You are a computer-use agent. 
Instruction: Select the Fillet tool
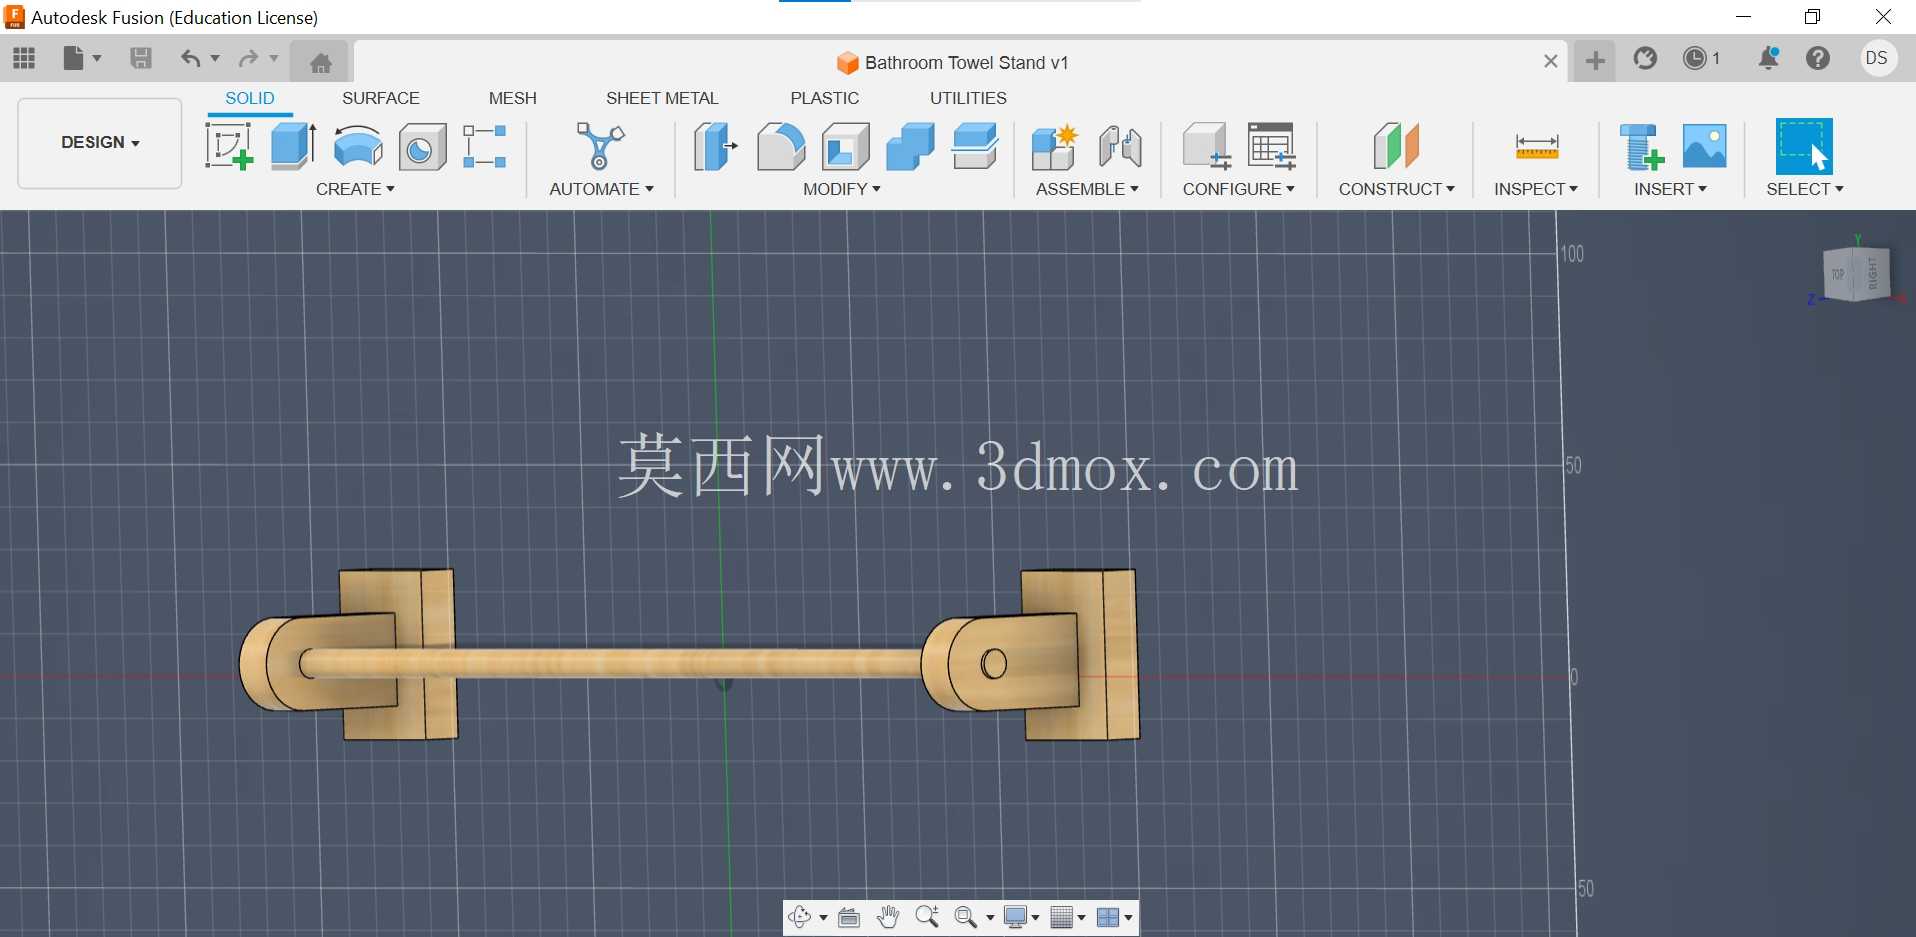(x=781, y=146)
